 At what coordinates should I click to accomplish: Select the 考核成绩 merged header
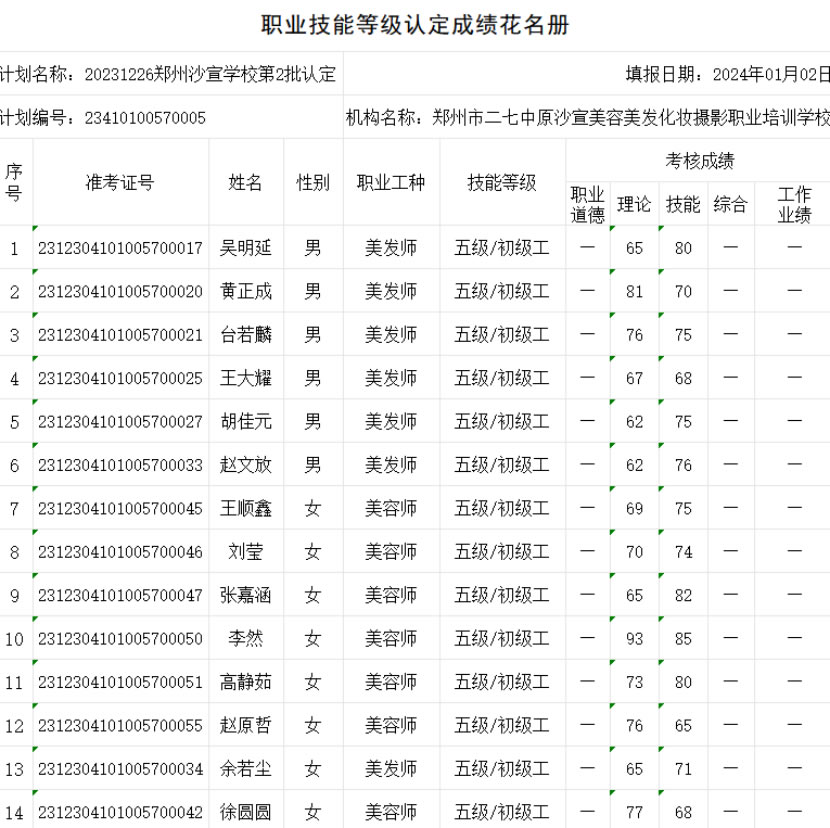tap(699, 160)
